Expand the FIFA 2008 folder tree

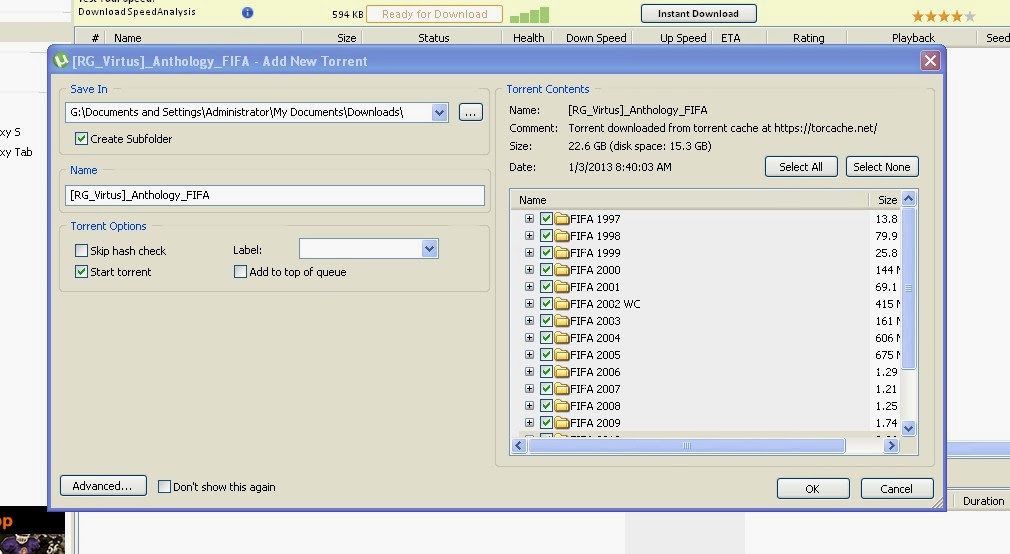point(529,406)
